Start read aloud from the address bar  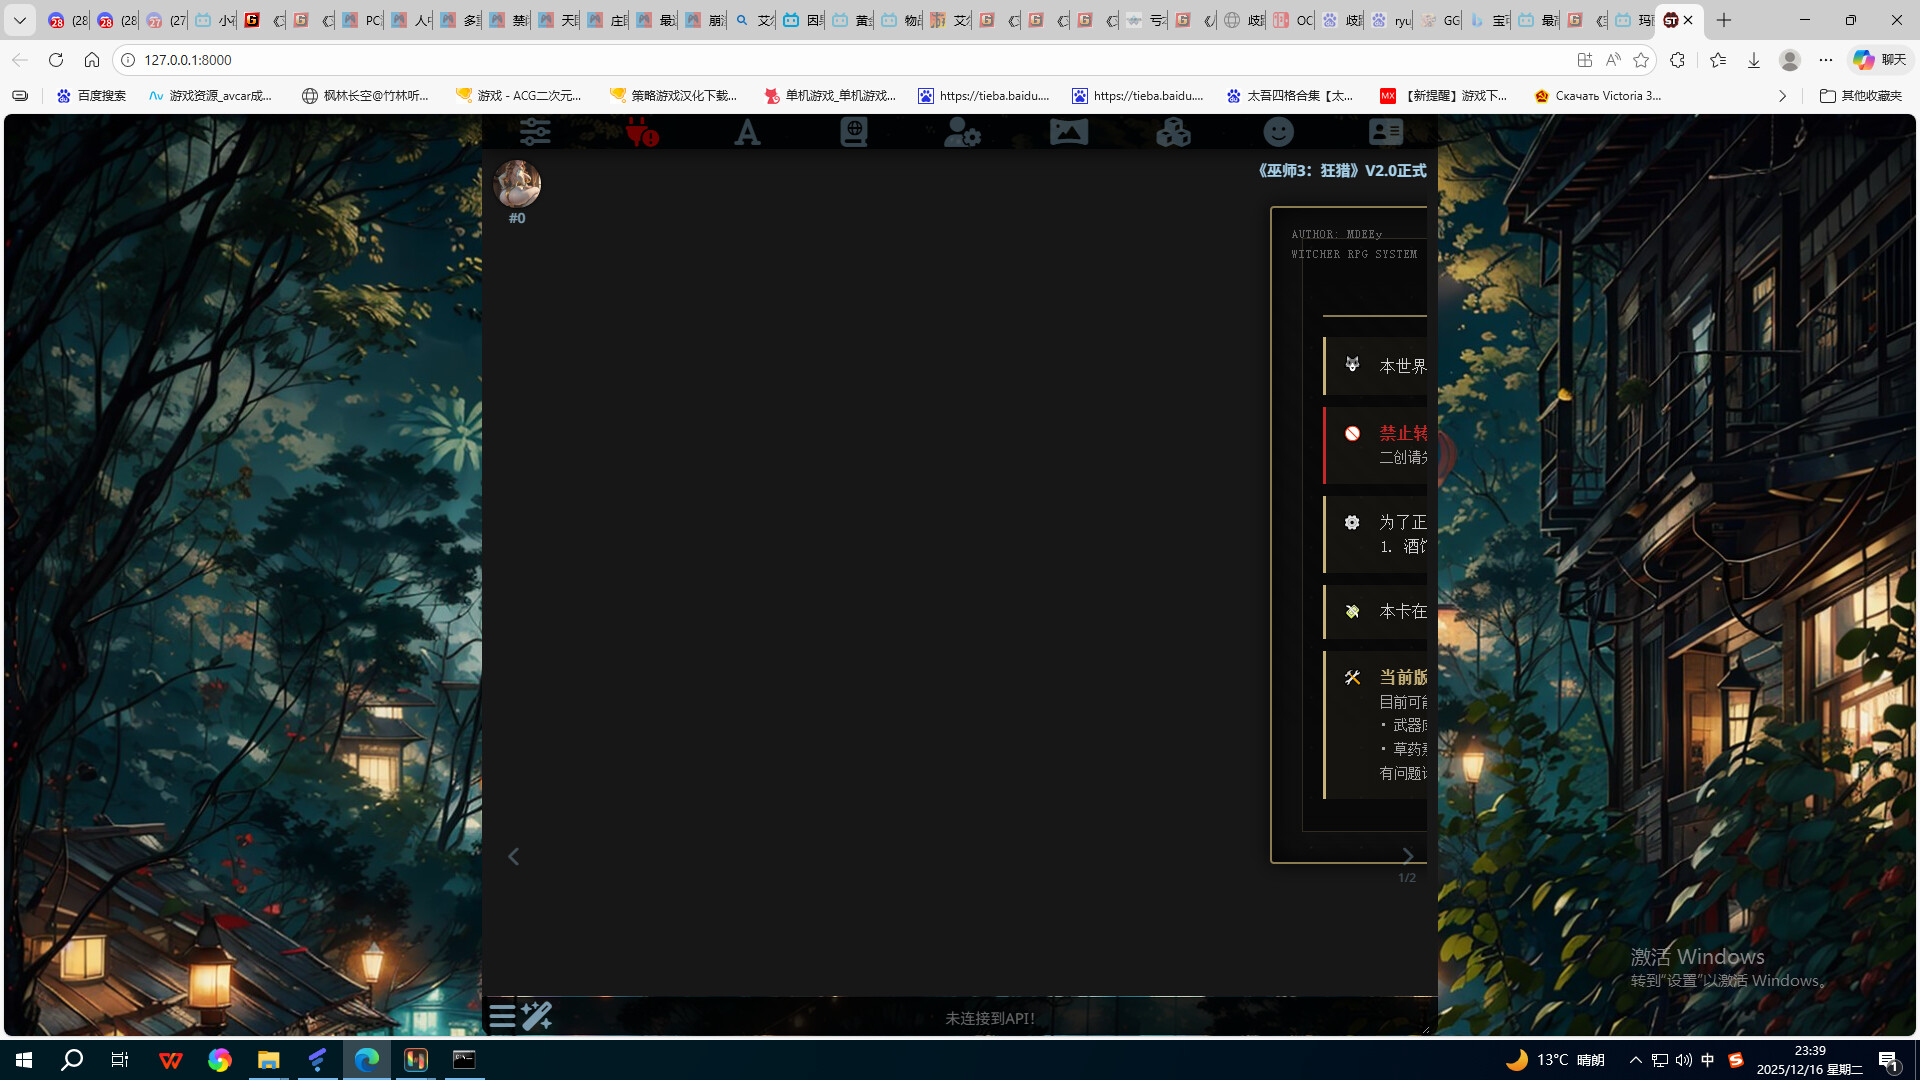pos(1613,60)
